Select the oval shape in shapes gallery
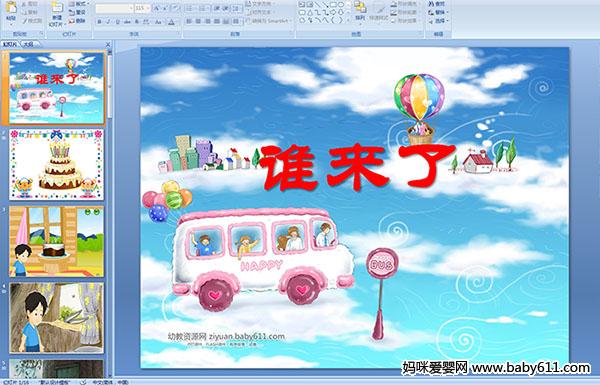This screenshot has width=600, height=385. tap(341, 5)
